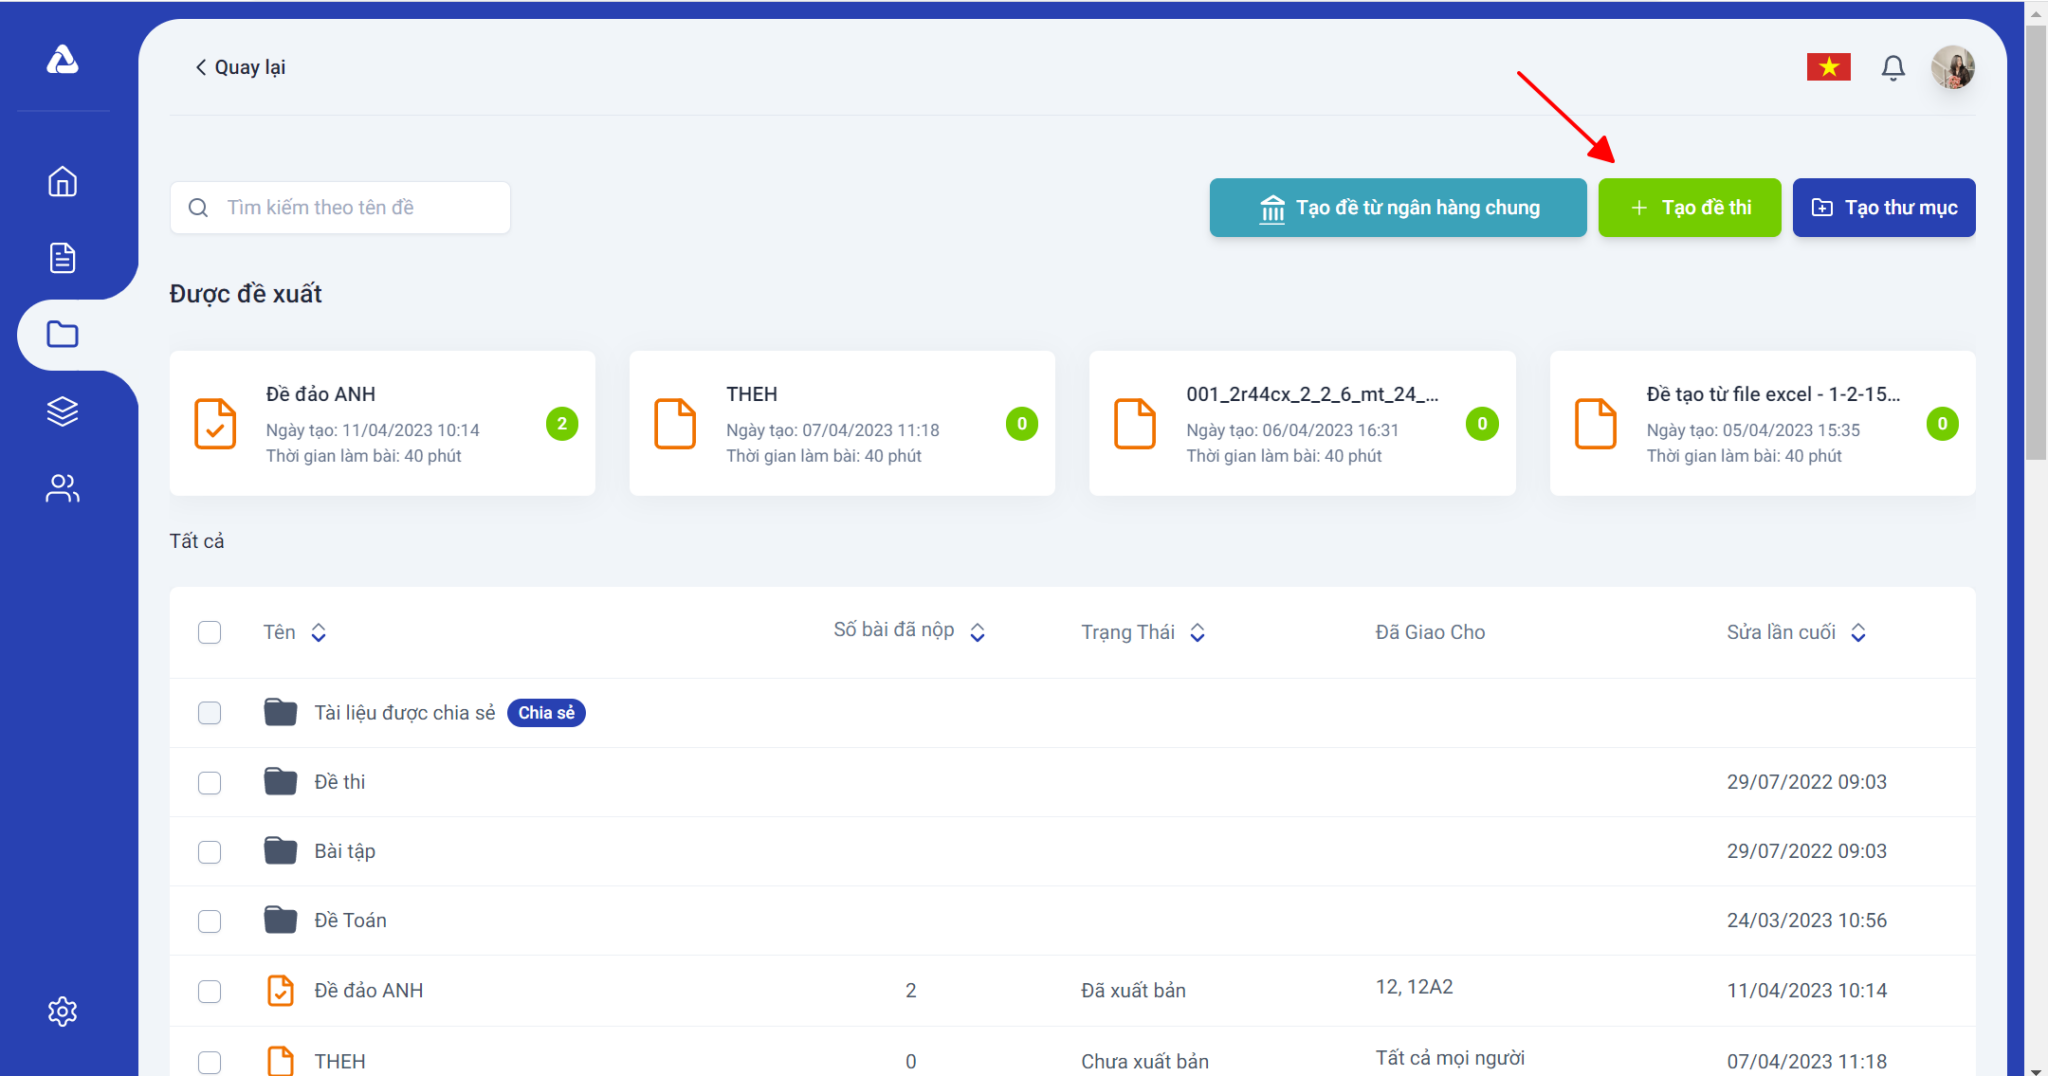Open the user profile avatar
Viewport: 2048px width, 1076px height.
click(x=1952, y=67)
